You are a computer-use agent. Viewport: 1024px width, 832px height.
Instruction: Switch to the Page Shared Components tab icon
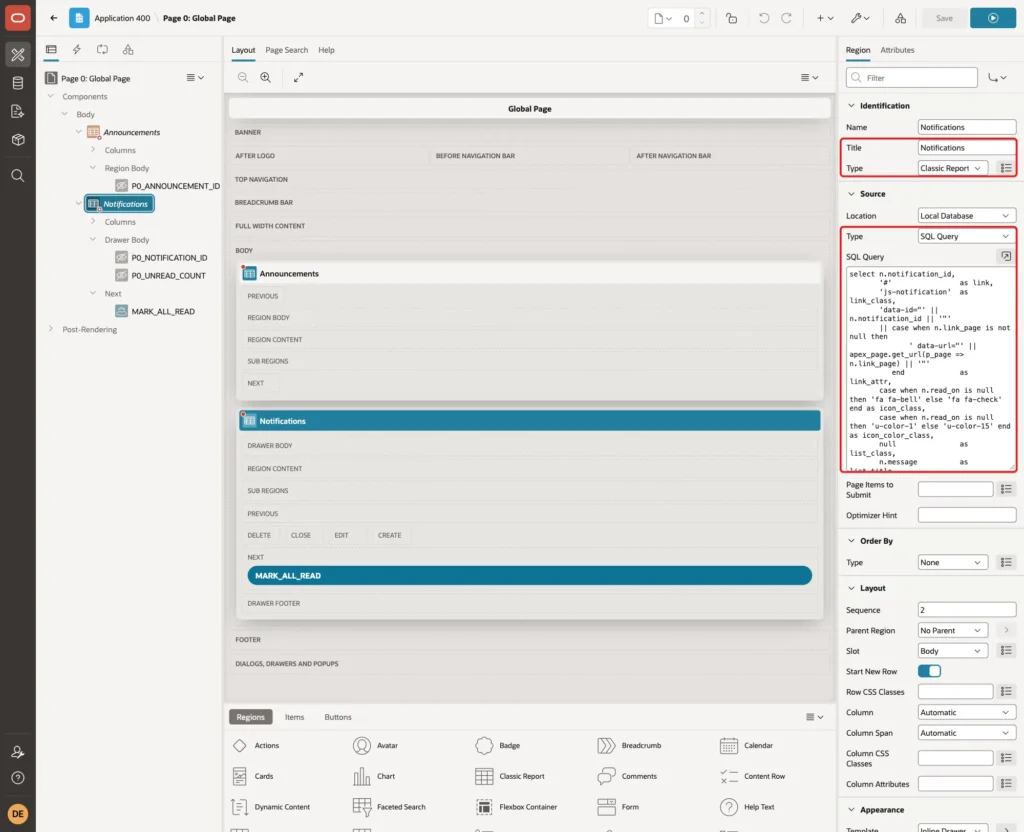coord(128,50)
